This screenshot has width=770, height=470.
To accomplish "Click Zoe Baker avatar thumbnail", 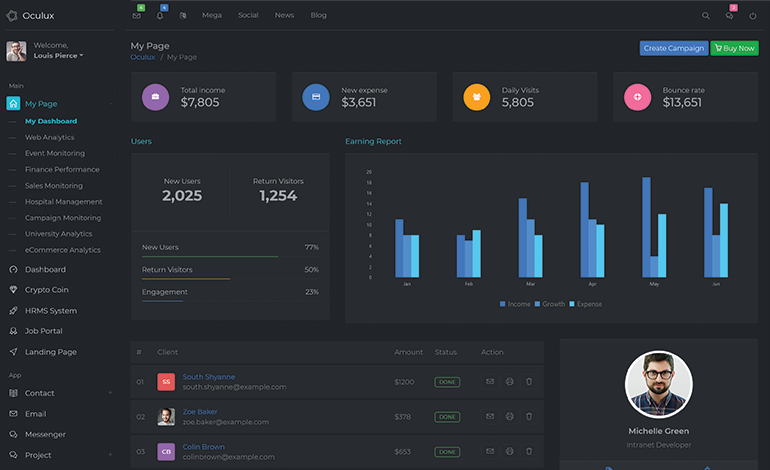I will click(x=166, y=416).
